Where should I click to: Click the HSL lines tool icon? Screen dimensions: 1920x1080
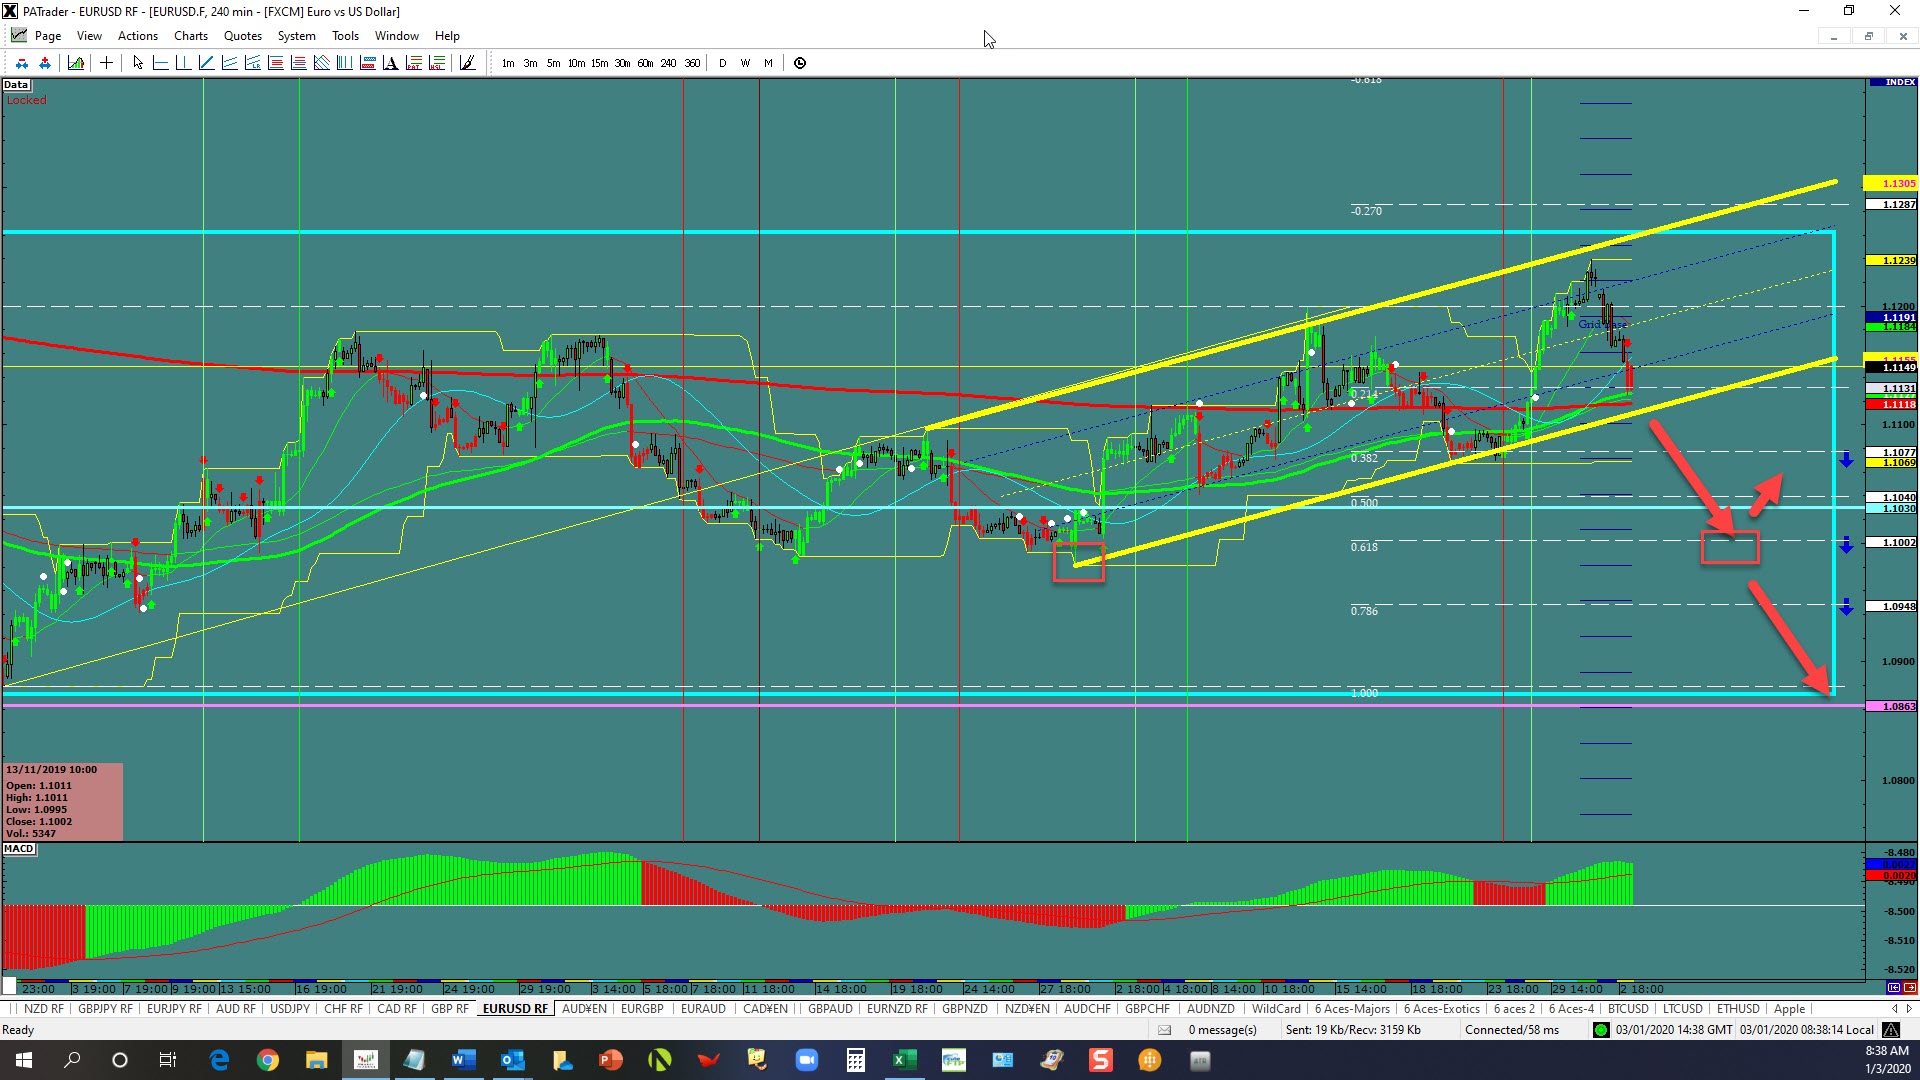(x=437, y=63)
